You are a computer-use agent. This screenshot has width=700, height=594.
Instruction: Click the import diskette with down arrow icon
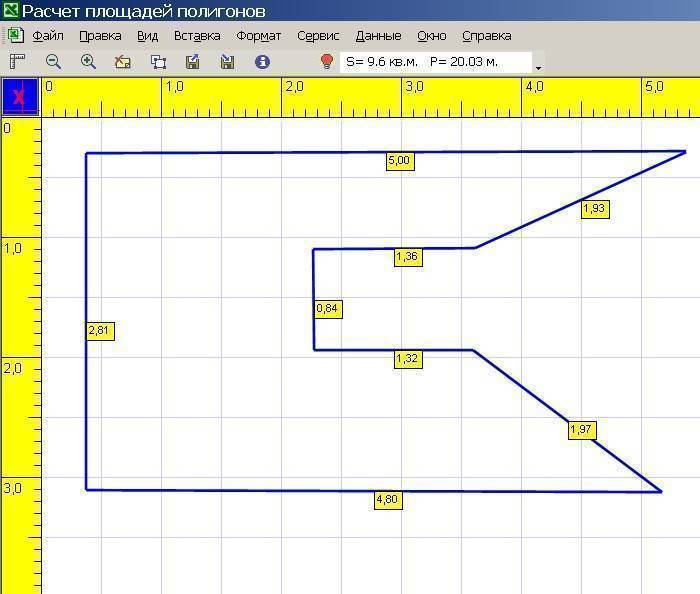click(x=227, y=62)
